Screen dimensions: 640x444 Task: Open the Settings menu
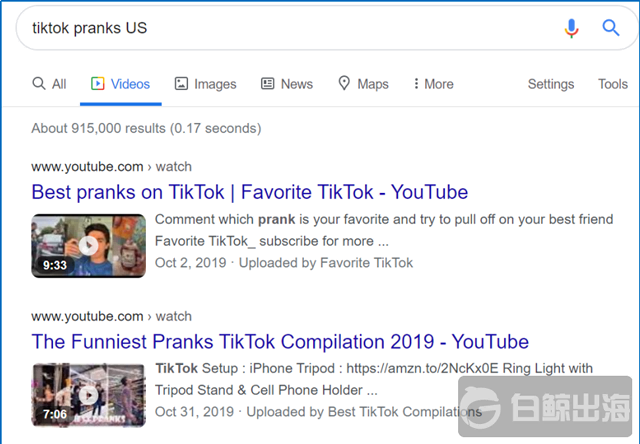pyautogui.click(x=551, y=84)
